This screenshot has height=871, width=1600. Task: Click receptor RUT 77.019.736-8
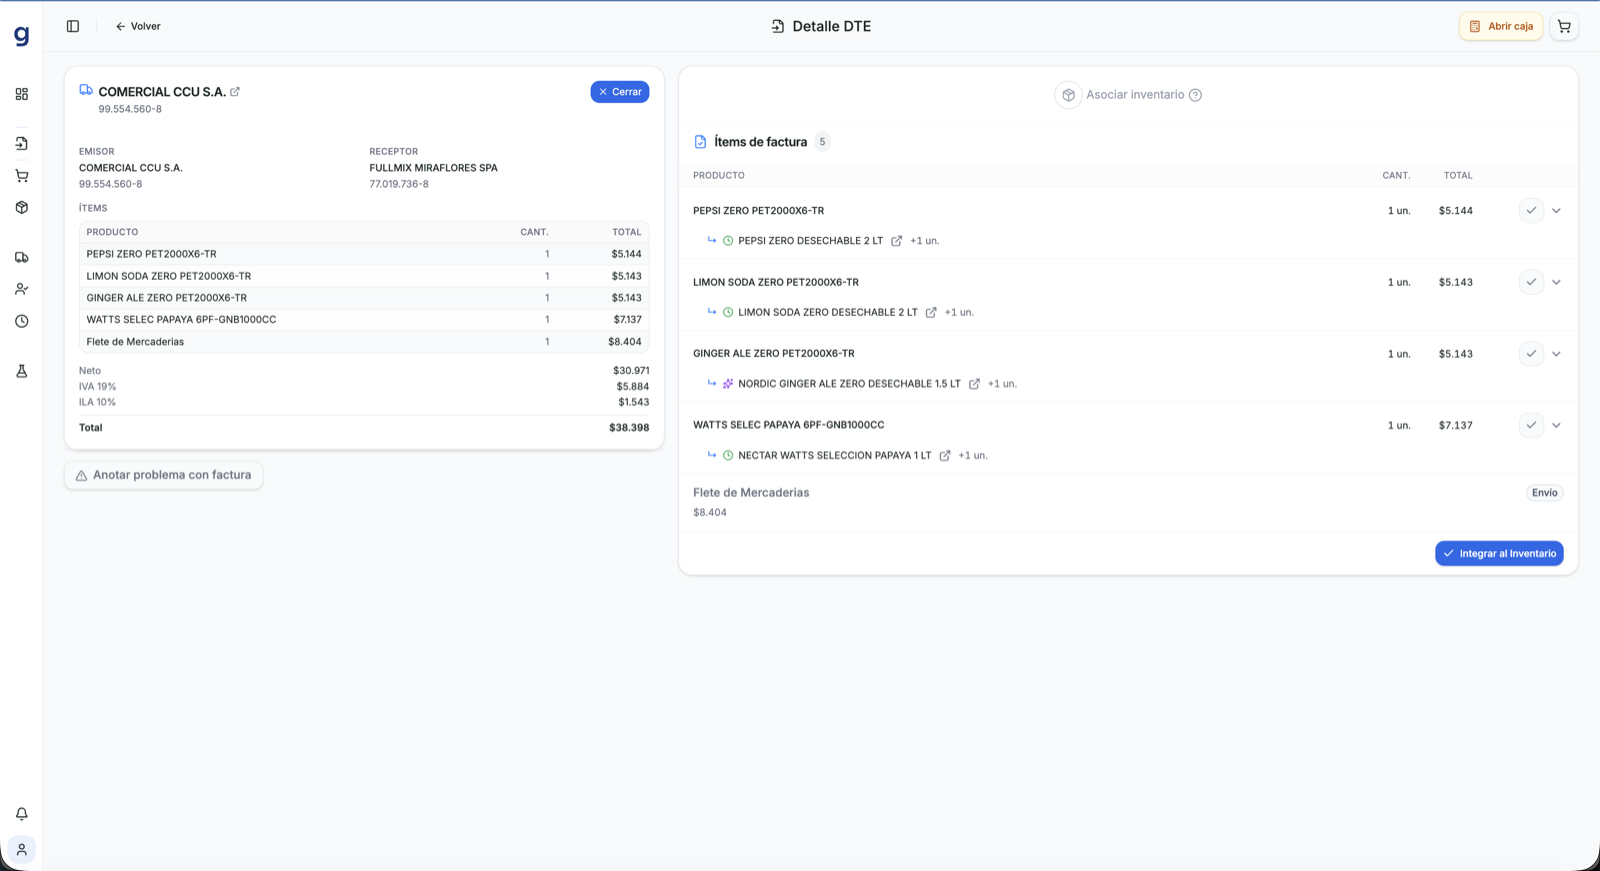pos(399,184)
